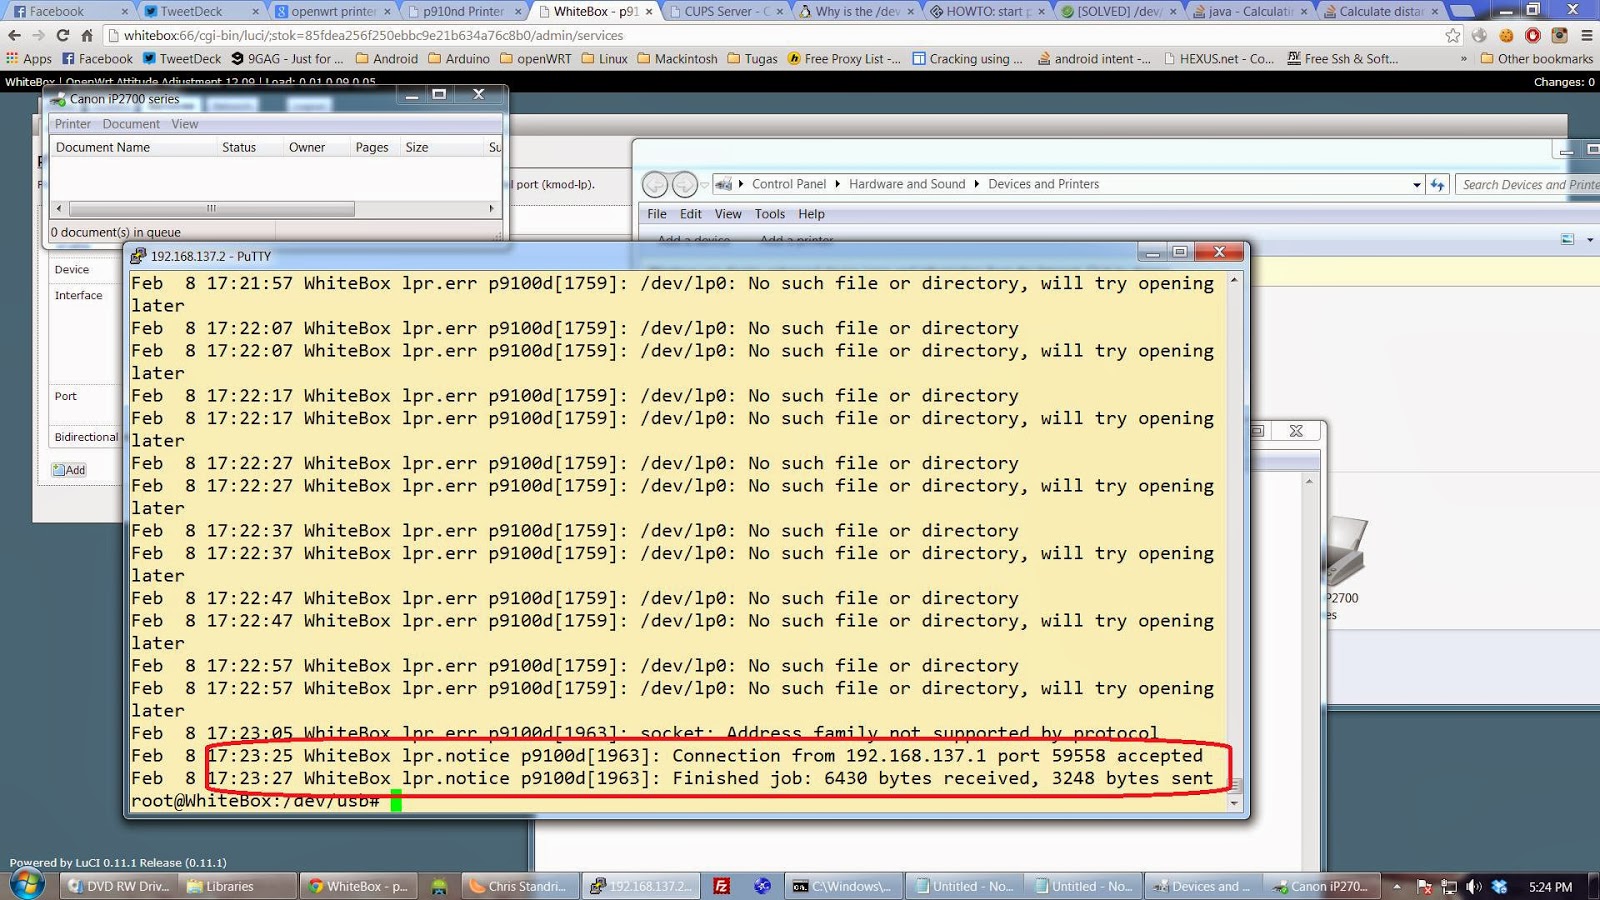Open View menu in Devices and Printers

click(x=728, y=214)
